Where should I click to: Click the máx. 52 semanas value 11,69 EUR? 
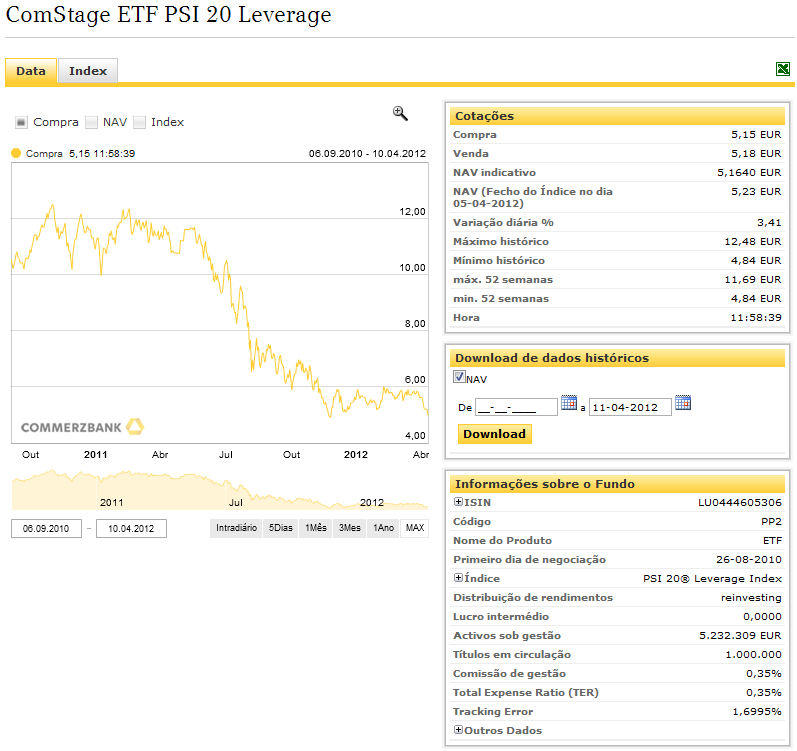(753, 279)
